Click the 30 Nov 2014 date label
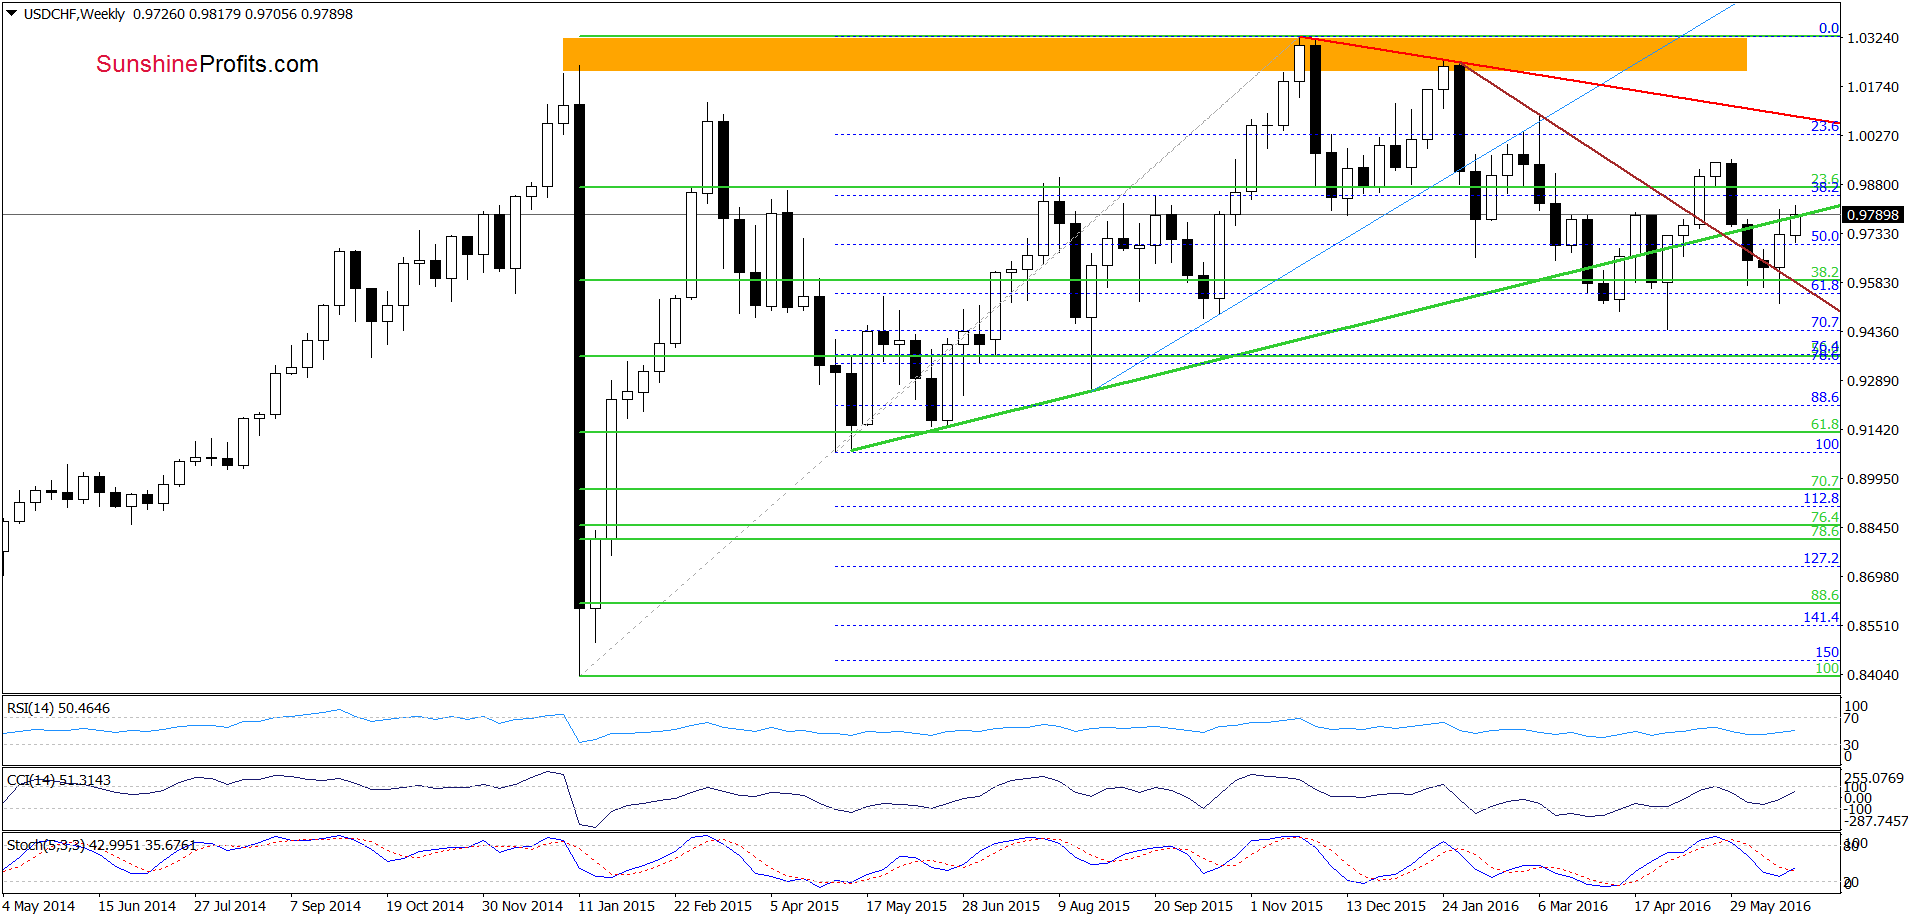The image size is (1908, 920). click(x=522, y=906)
